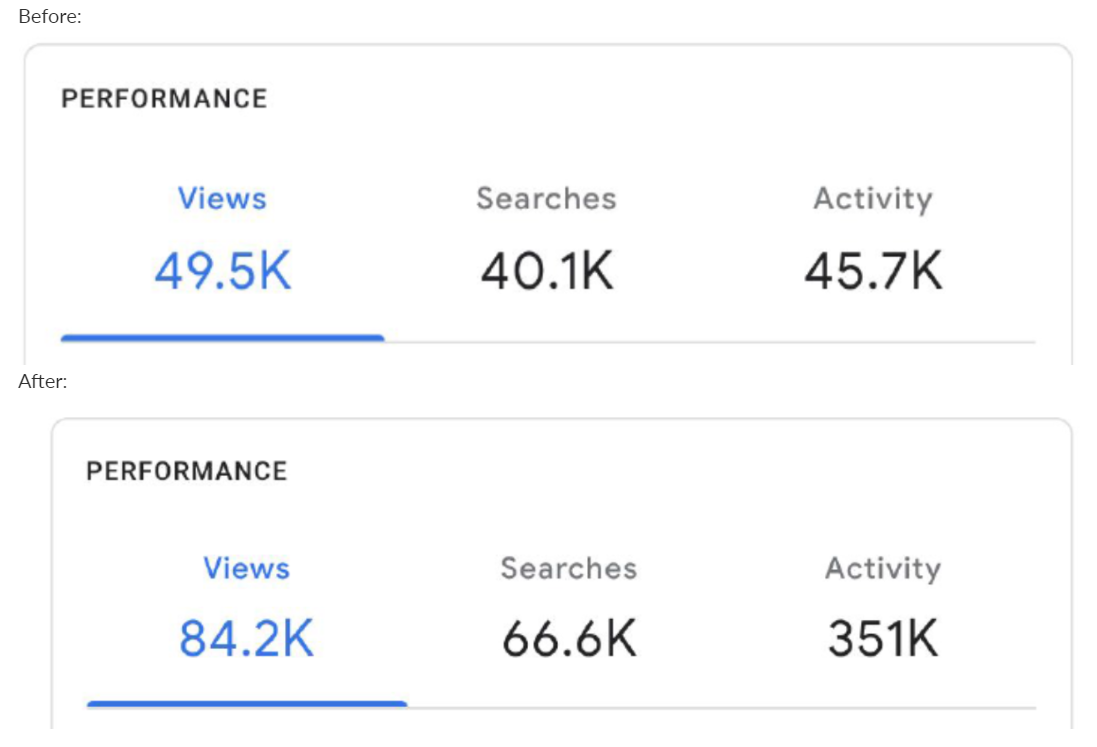Click the 84.2K Views metric
1097x747 pixels.
(246, 636)
